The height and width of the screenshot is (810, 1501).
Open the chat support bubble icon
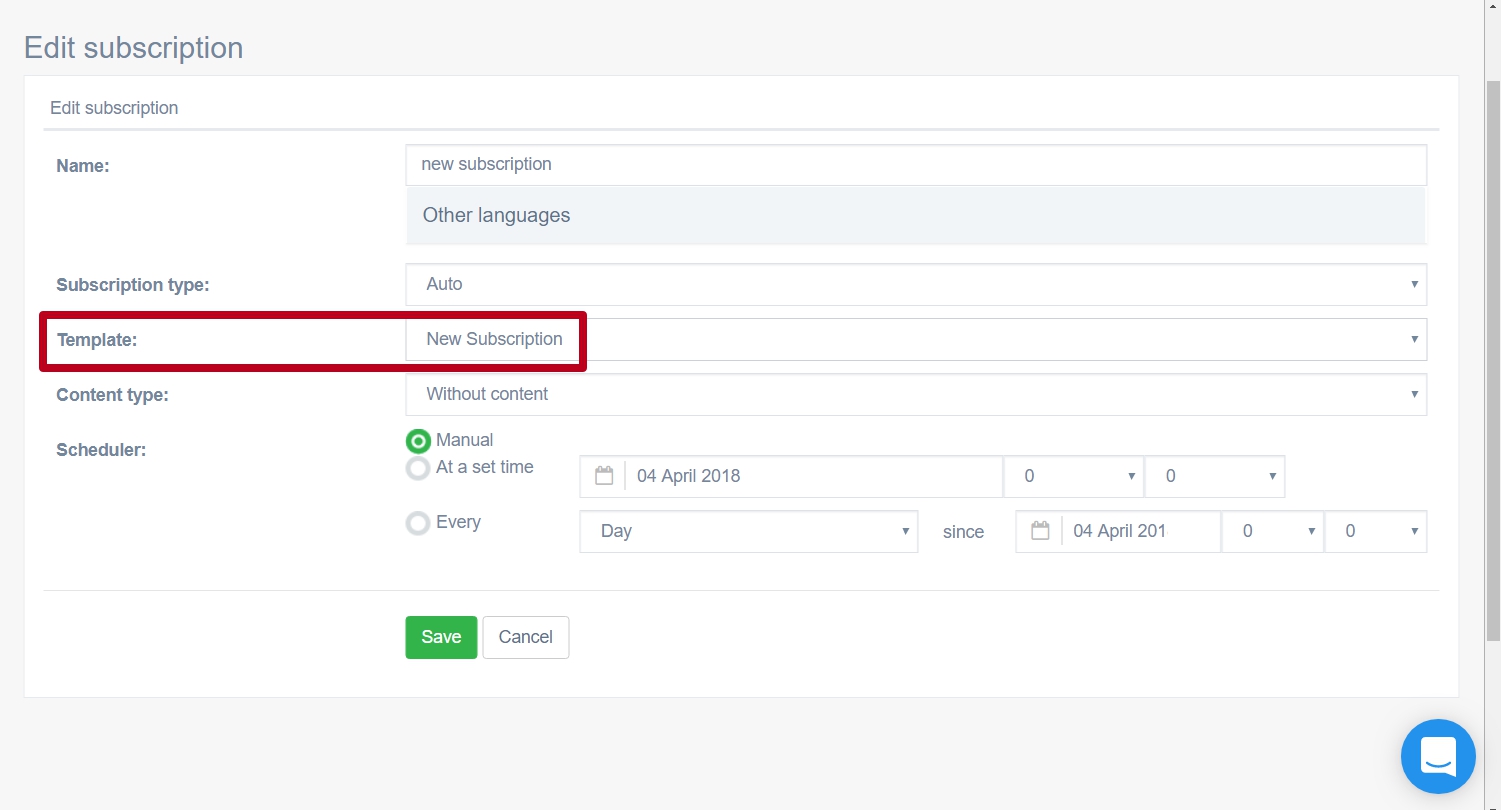(x=1438, y=757)
